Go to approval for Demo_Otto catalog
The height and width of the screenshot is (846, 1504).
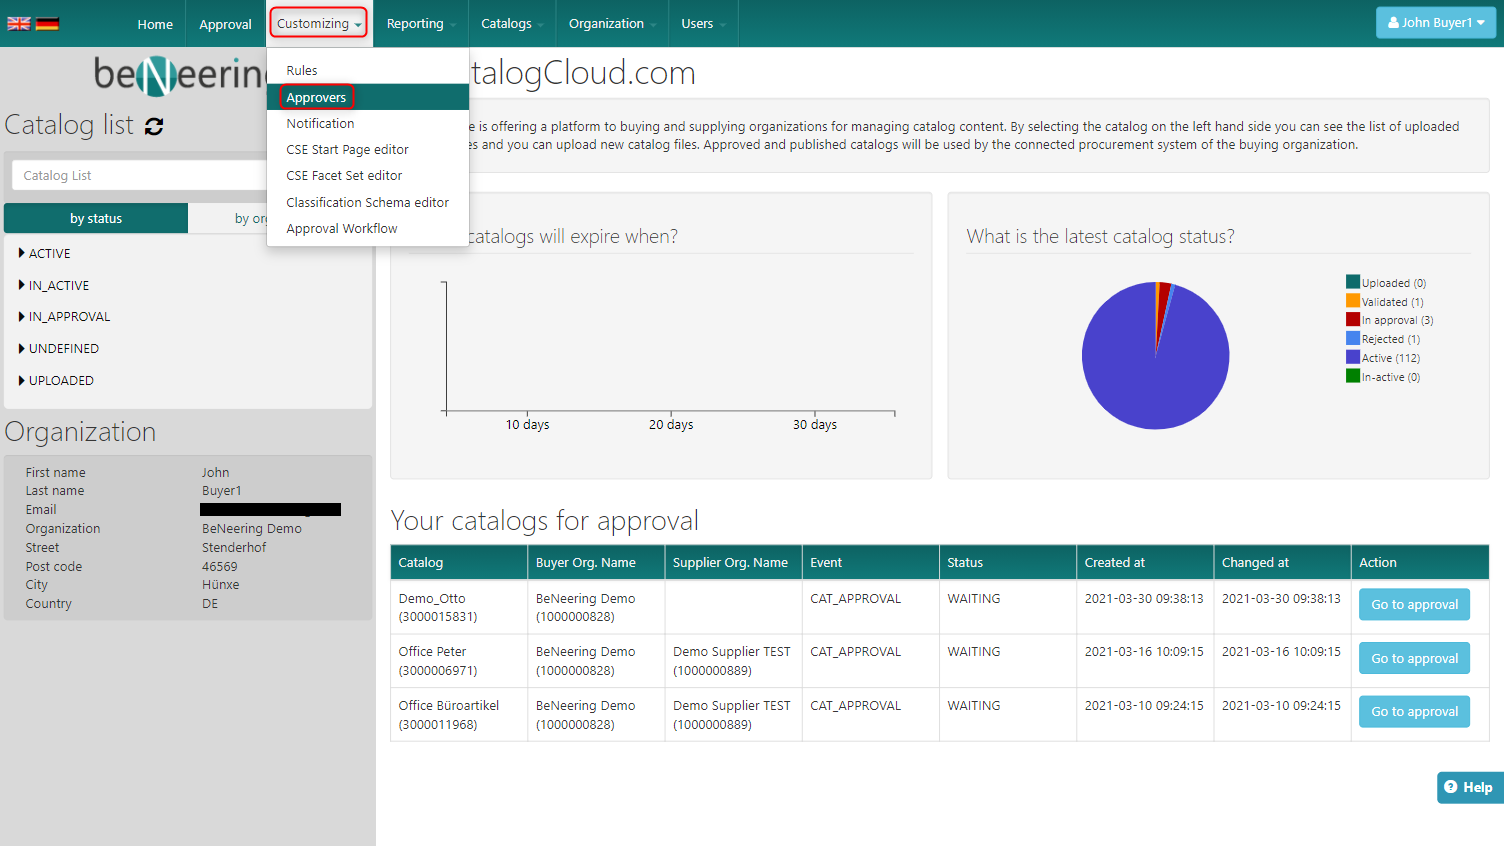coord(1413,605)
